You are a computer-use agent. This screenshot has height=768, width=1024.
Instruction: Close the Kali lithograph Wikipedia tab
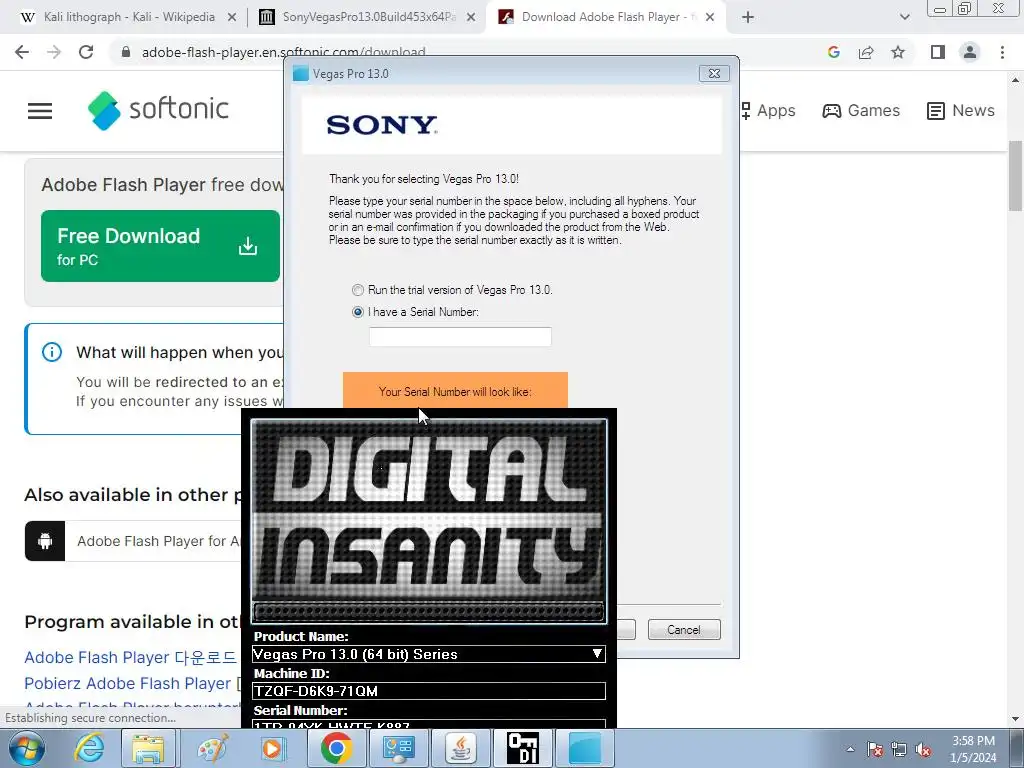tap(232, 18)
